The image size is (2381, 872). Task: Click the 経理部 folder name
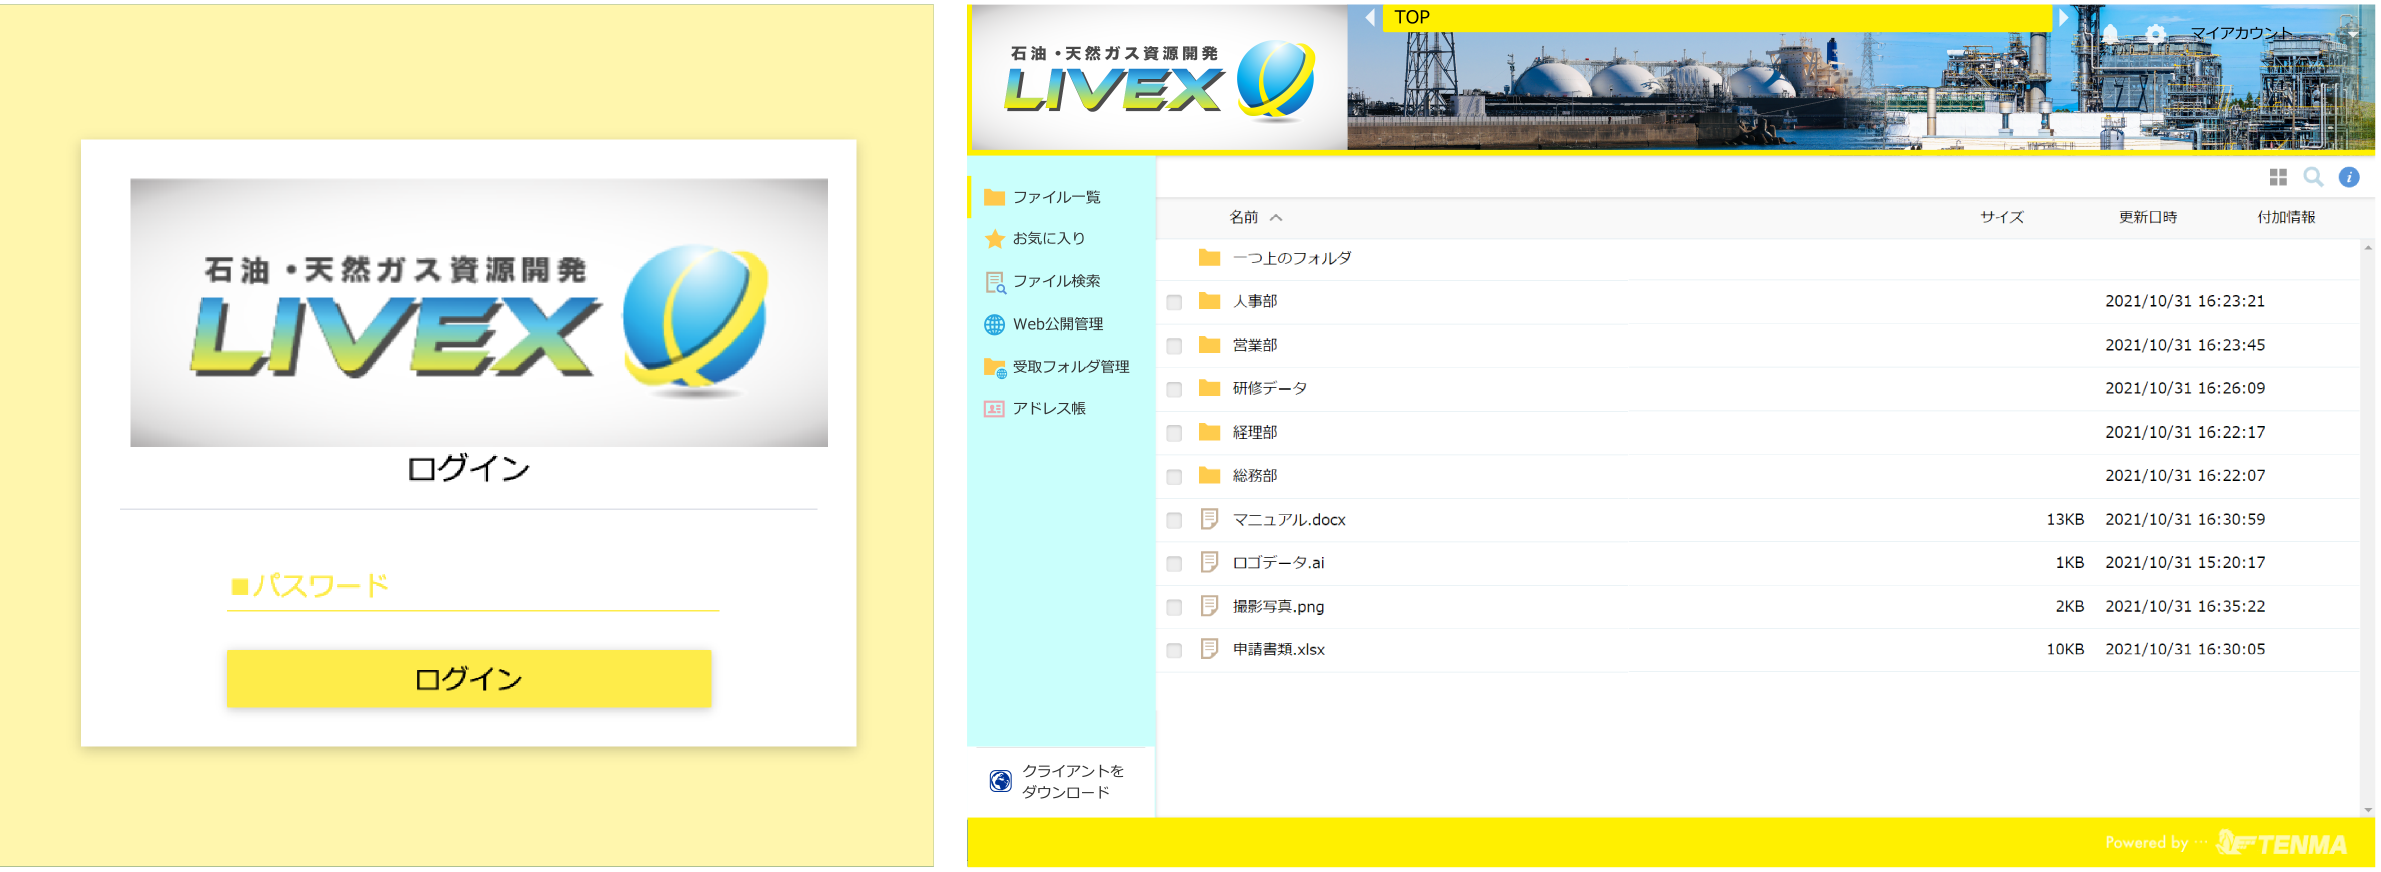(1255, 432)
